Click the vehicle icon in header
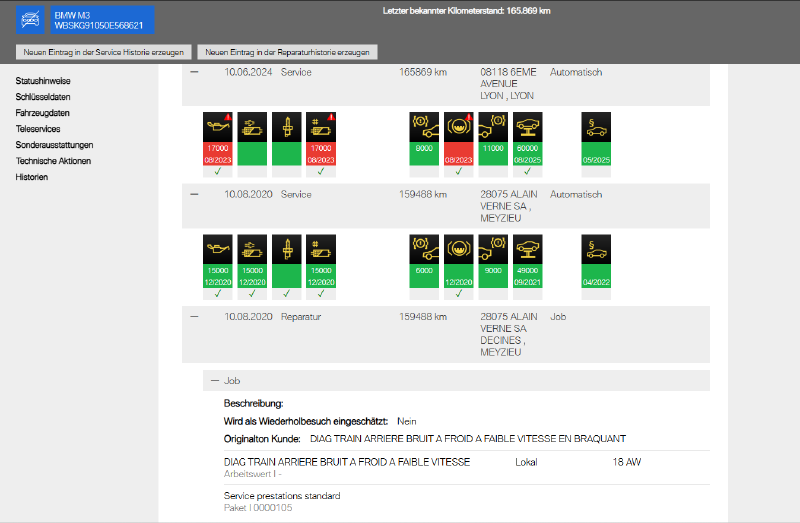This screenshot has width=800, height=523. [x=30, y=20]
